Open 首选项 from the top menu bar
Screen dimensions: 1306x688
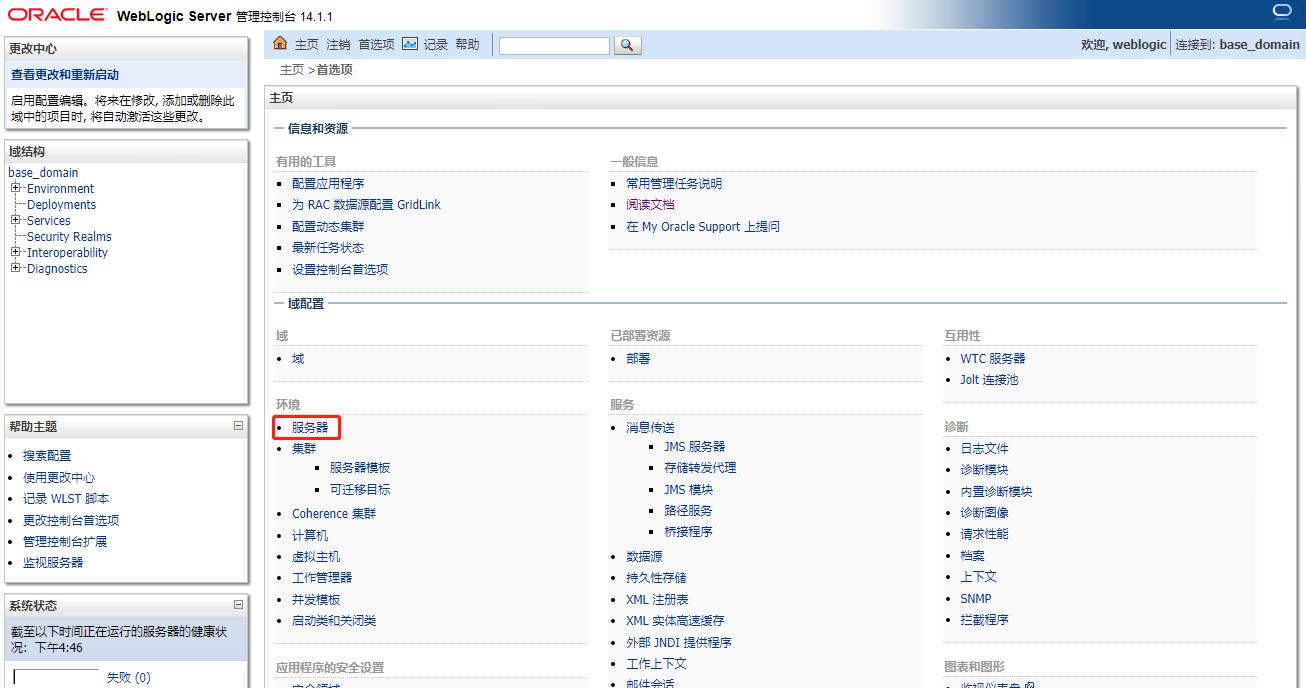[x=376, y=44]
